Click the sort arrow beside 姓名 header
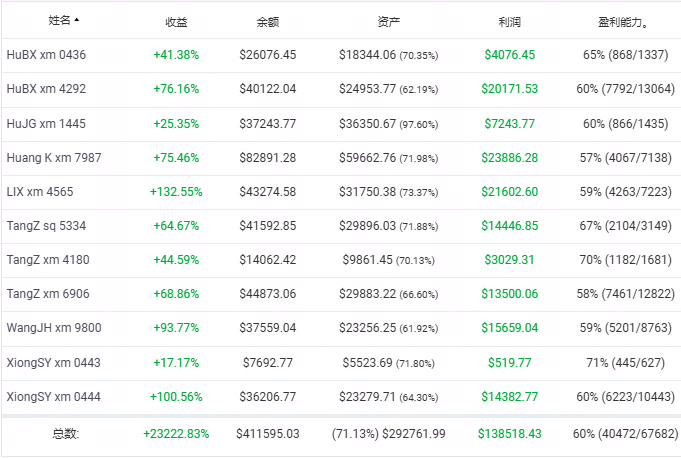 [77, 20]
